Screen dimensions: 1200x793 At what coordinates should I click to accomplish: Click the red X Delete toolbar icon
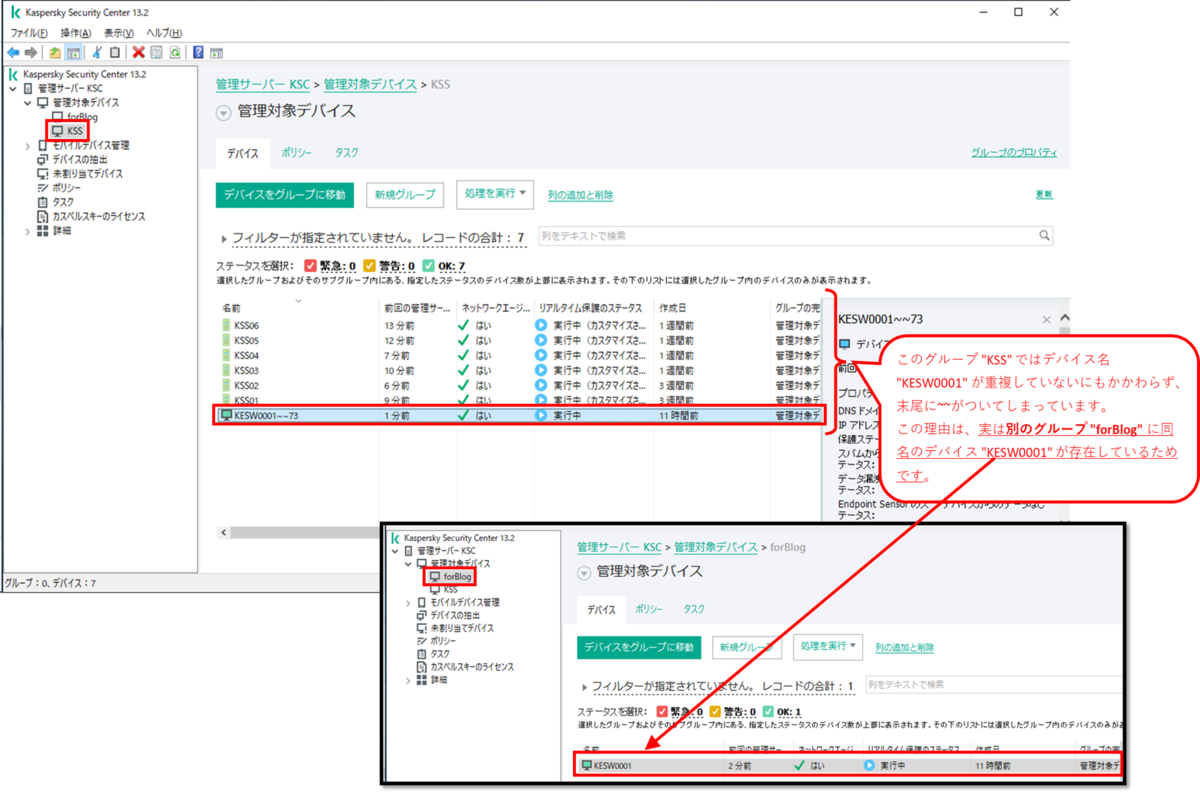click(x=139, y=52)
